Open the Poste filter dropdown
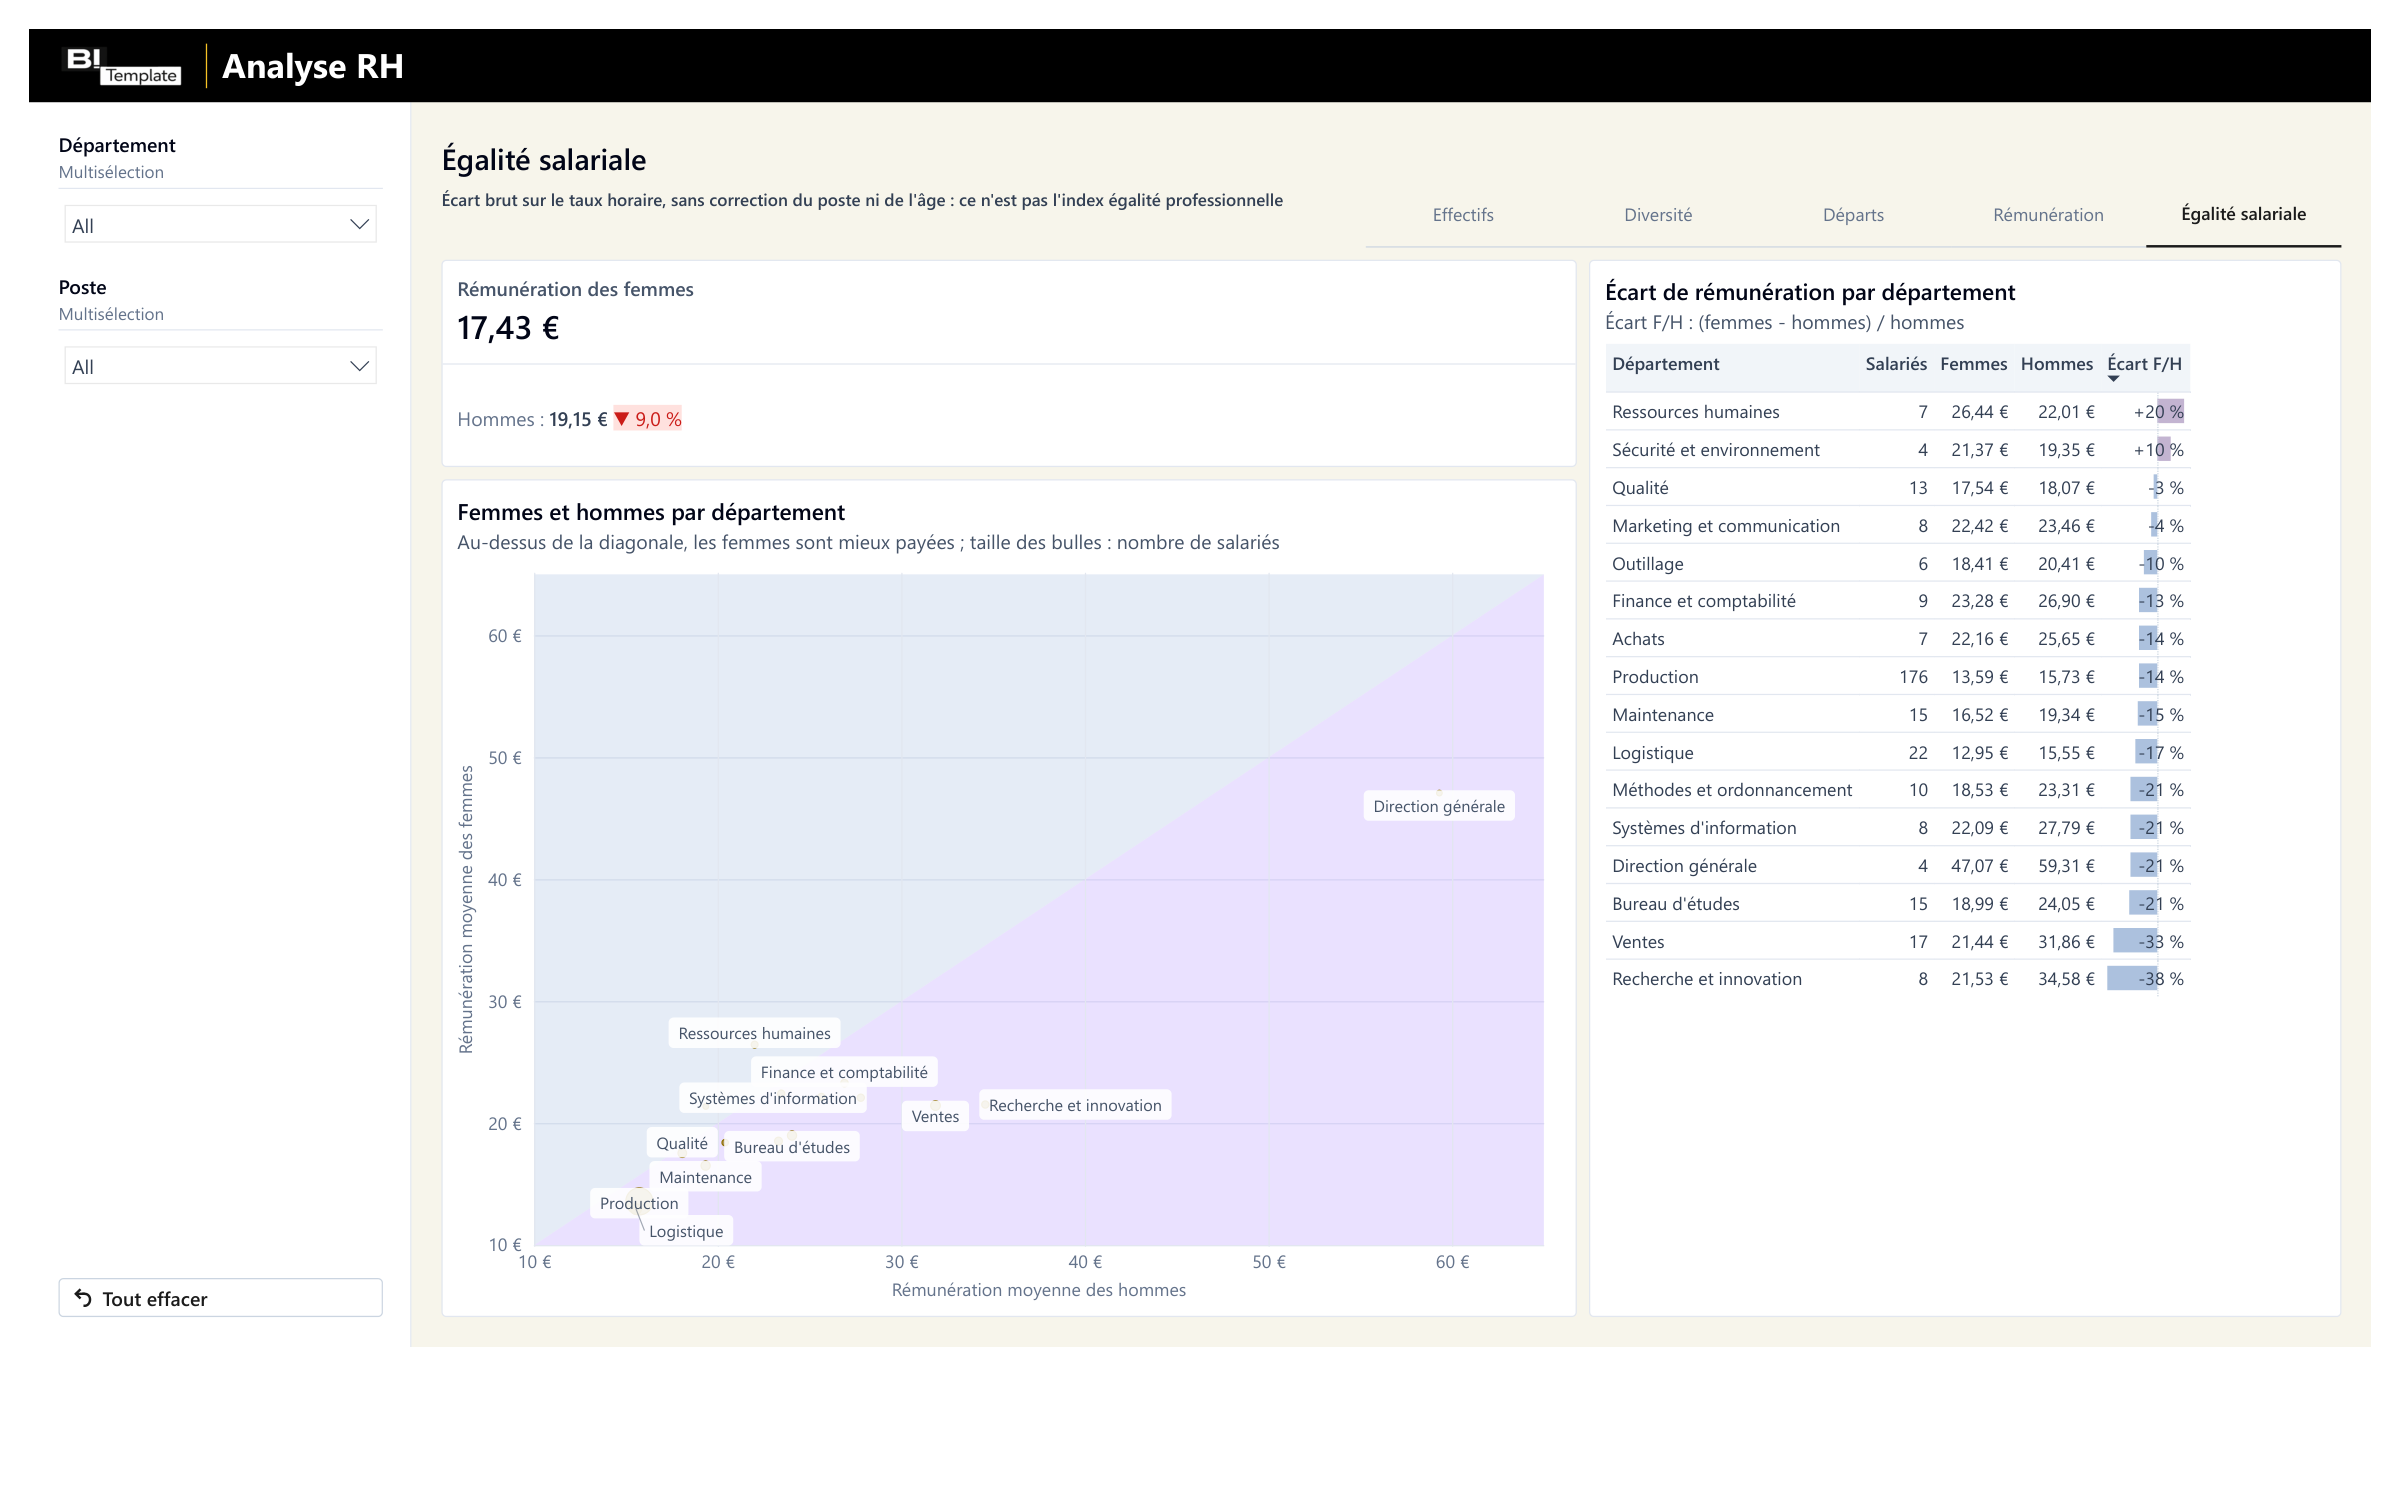This screenshot has width=2400, height=1500. coord(220,366)
